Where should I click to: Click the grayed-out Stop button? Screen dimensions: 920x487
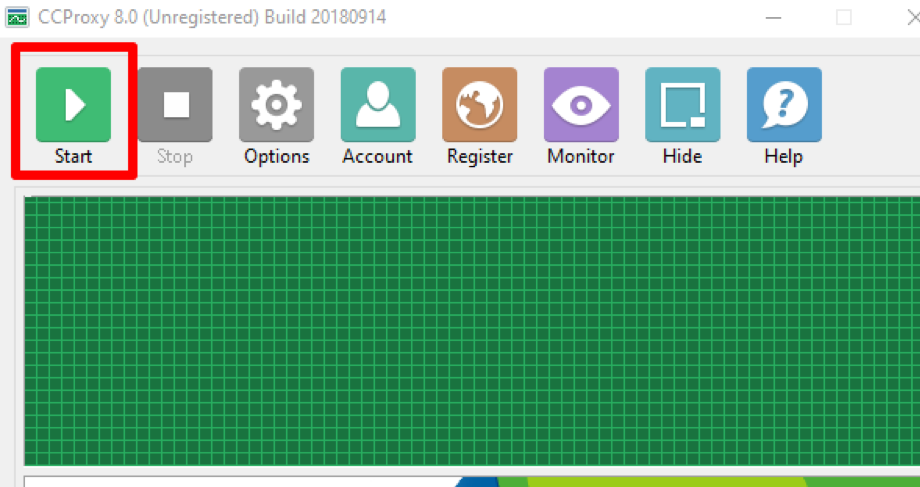[x=175, y=105]
